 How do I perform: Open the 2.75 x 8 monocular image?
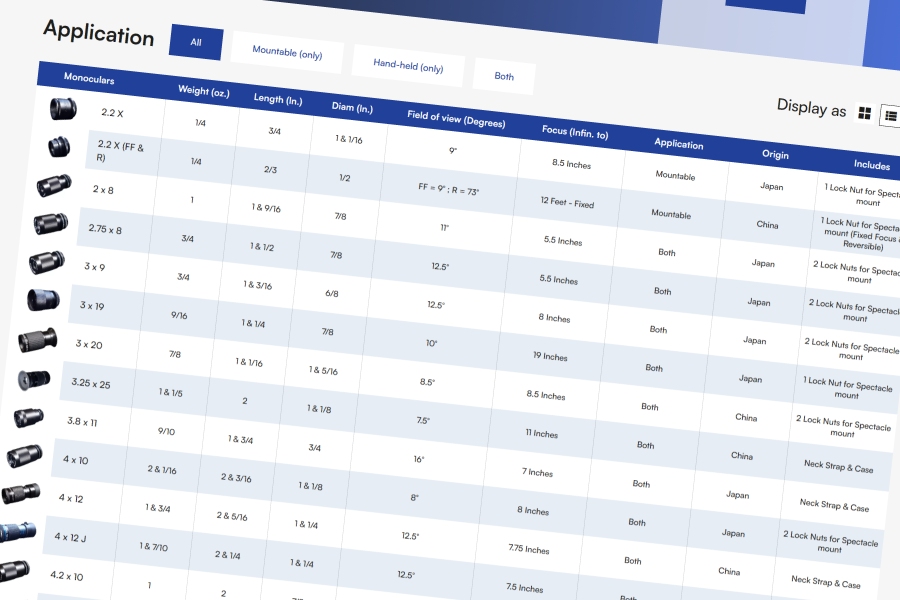tap(50, 224)
